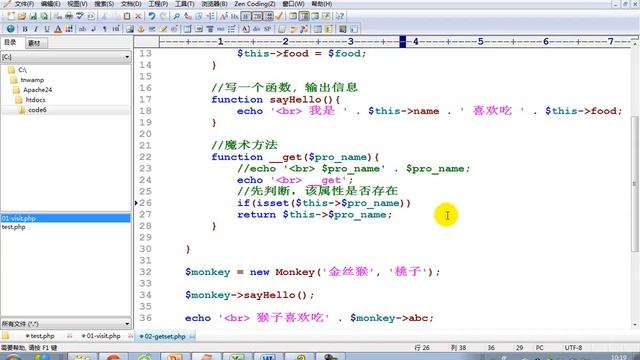Click the Paste clipboard icon

pyautogui.click(x=127, y=16)
